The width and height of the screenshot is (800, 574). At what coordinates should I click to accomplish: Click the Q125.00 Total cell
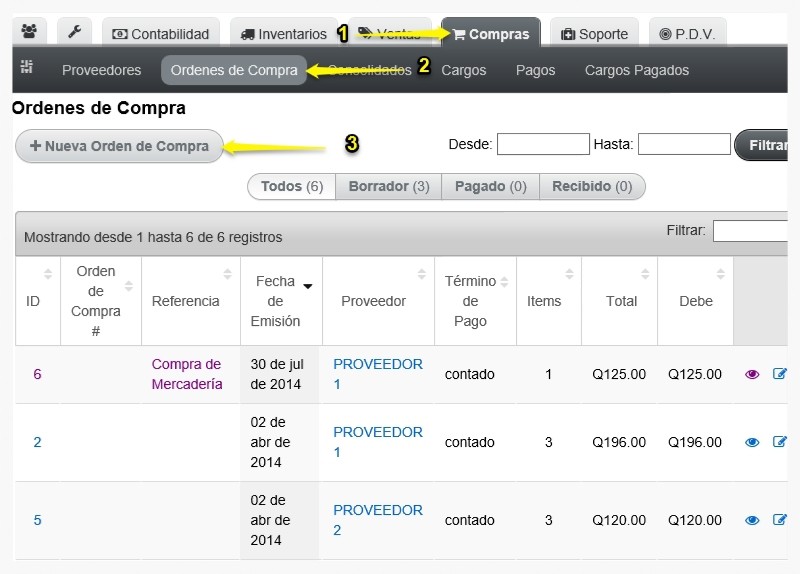(x=619, y=374)
